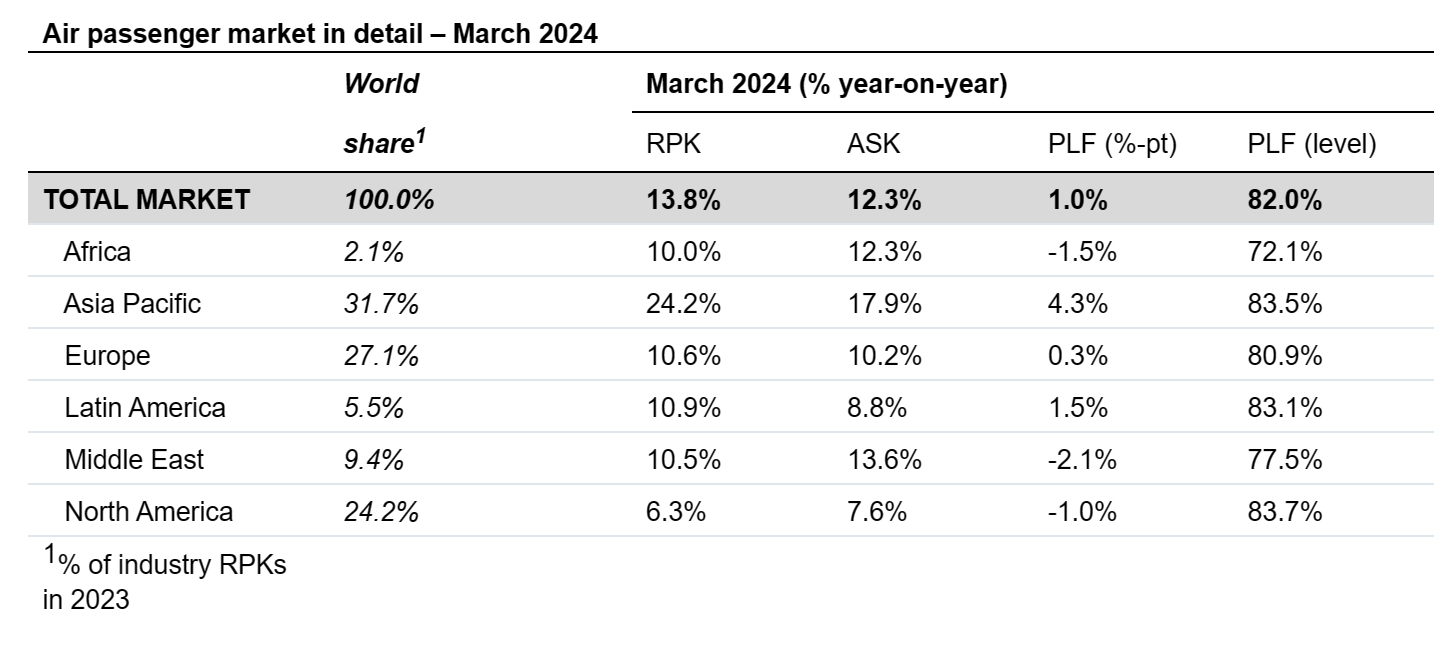
Task: Select total market PLF level 82.0%
Action: [x=1285, y=200]
